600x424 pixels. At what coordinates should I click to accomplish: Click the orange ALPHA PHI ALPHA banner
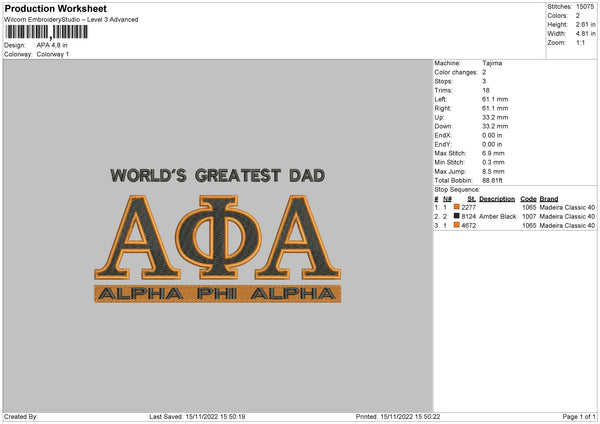[x=217, y=293]
